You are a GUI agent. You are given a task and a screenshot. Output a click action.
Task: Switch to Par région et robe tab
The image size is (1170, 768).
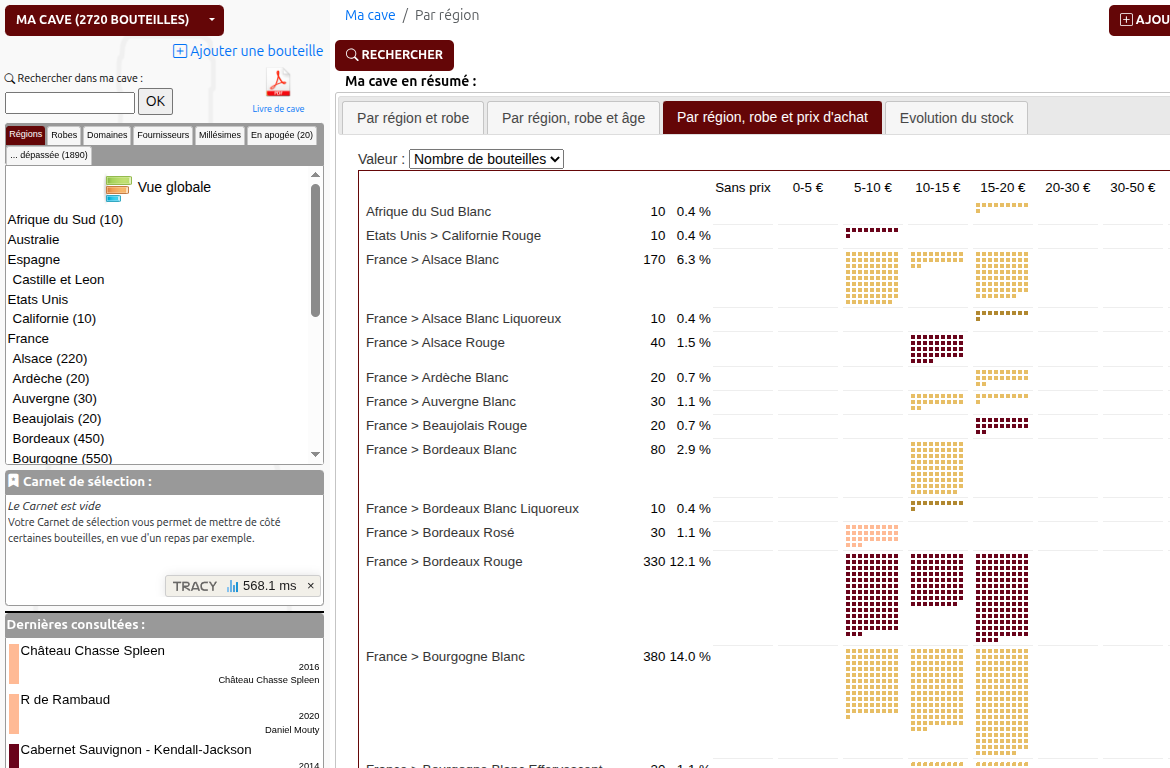pos(412,118)
